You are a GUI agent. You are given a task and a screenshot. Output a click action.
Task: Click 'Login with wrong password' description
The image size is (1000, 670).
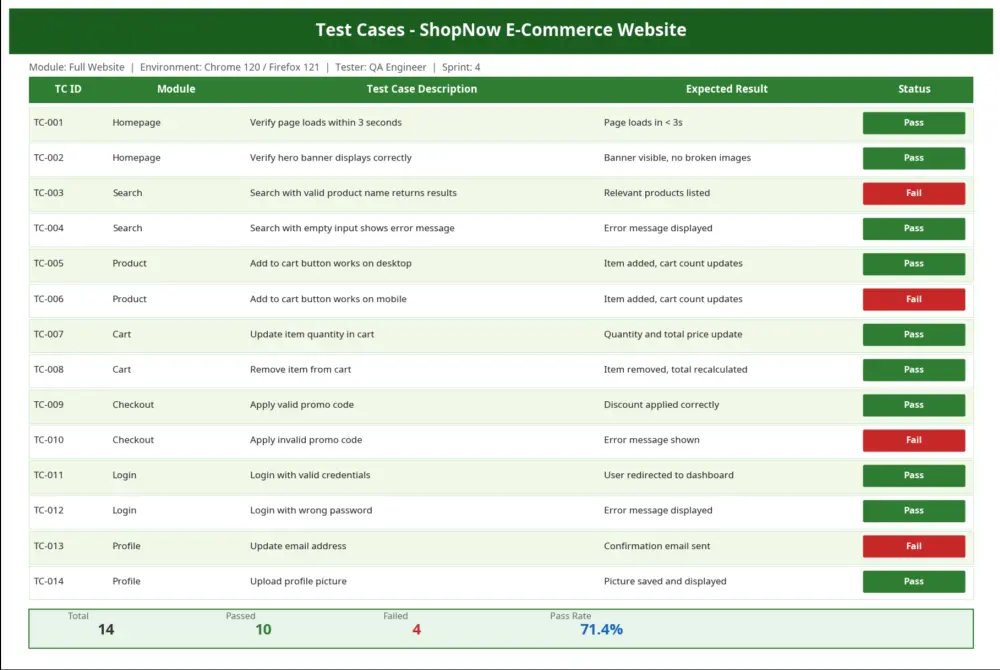click(x=311, y=511)
